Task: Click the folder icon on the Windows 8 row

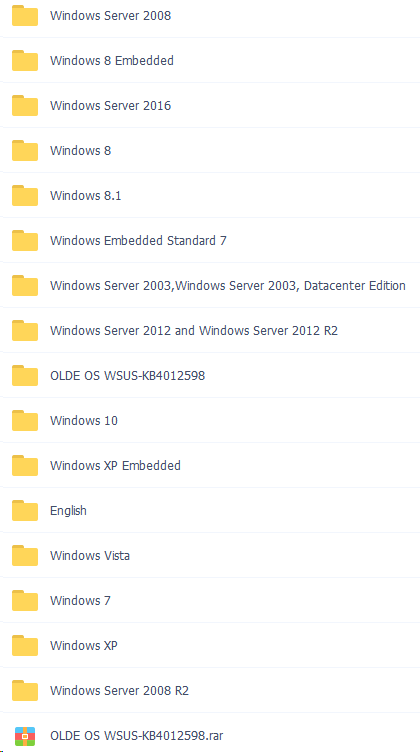Action: point(25,151)
